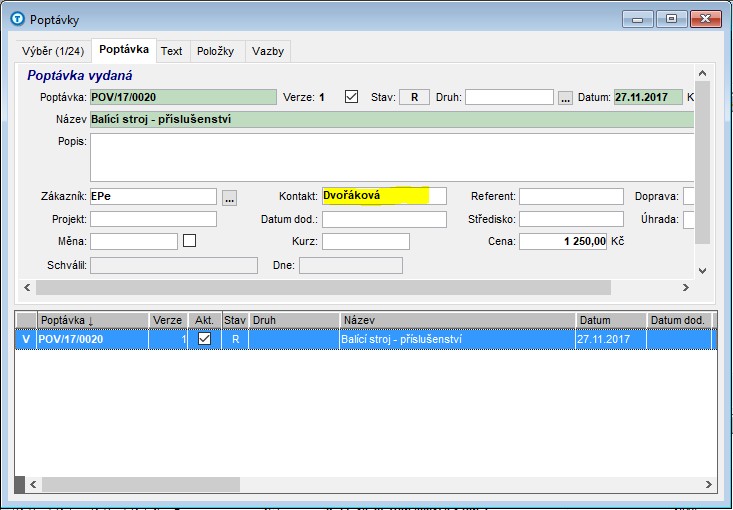Click the Datum column header
The image size is (733, 510).
click(611, 320)
